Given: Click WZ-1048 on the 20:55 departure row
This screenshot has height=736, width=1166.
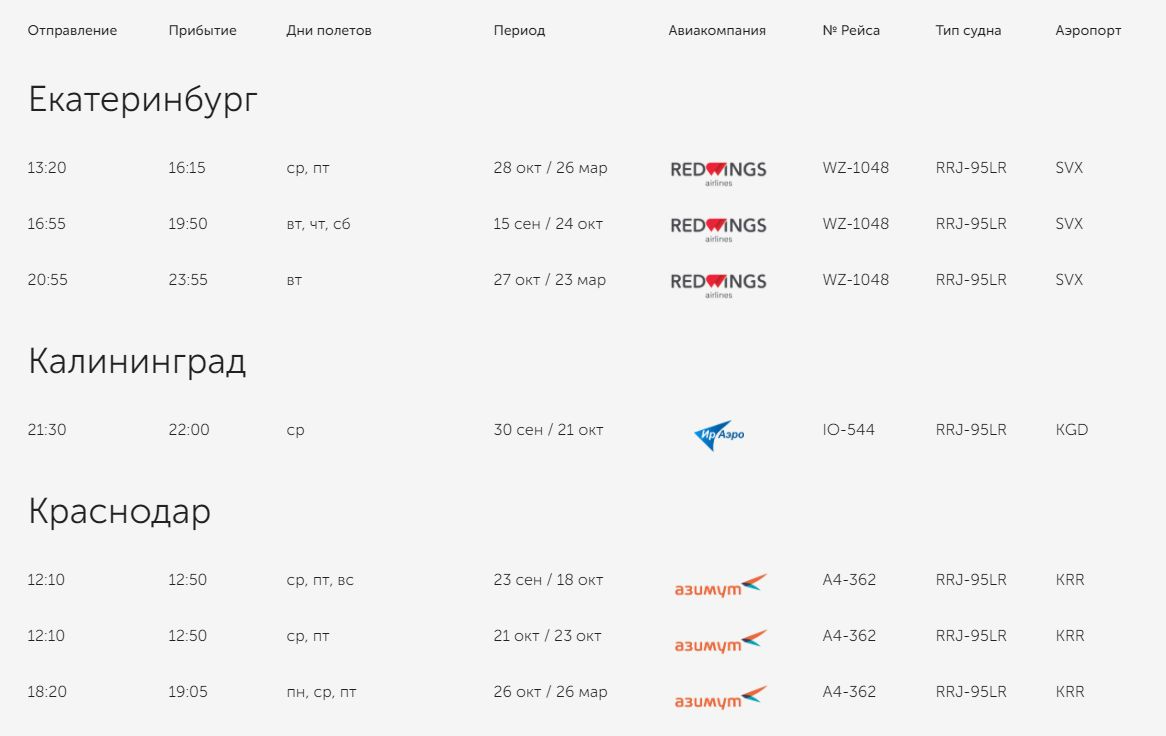Looking at the screenshot, I should click(855, 280).
